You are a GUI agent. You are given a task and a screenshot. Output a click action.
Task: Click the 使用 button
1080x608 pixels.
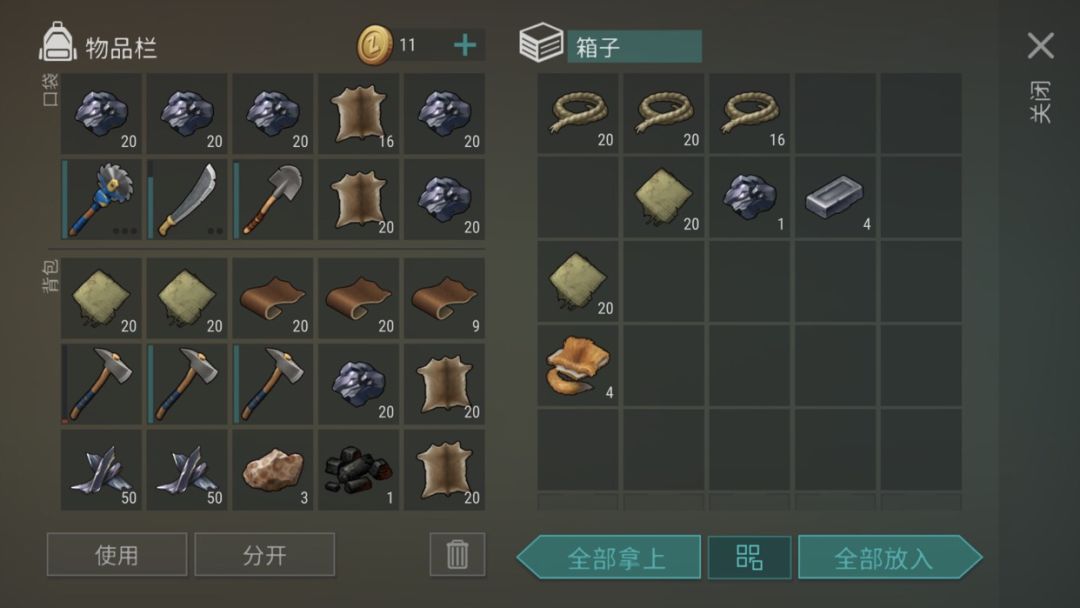[x=117, y=554]
